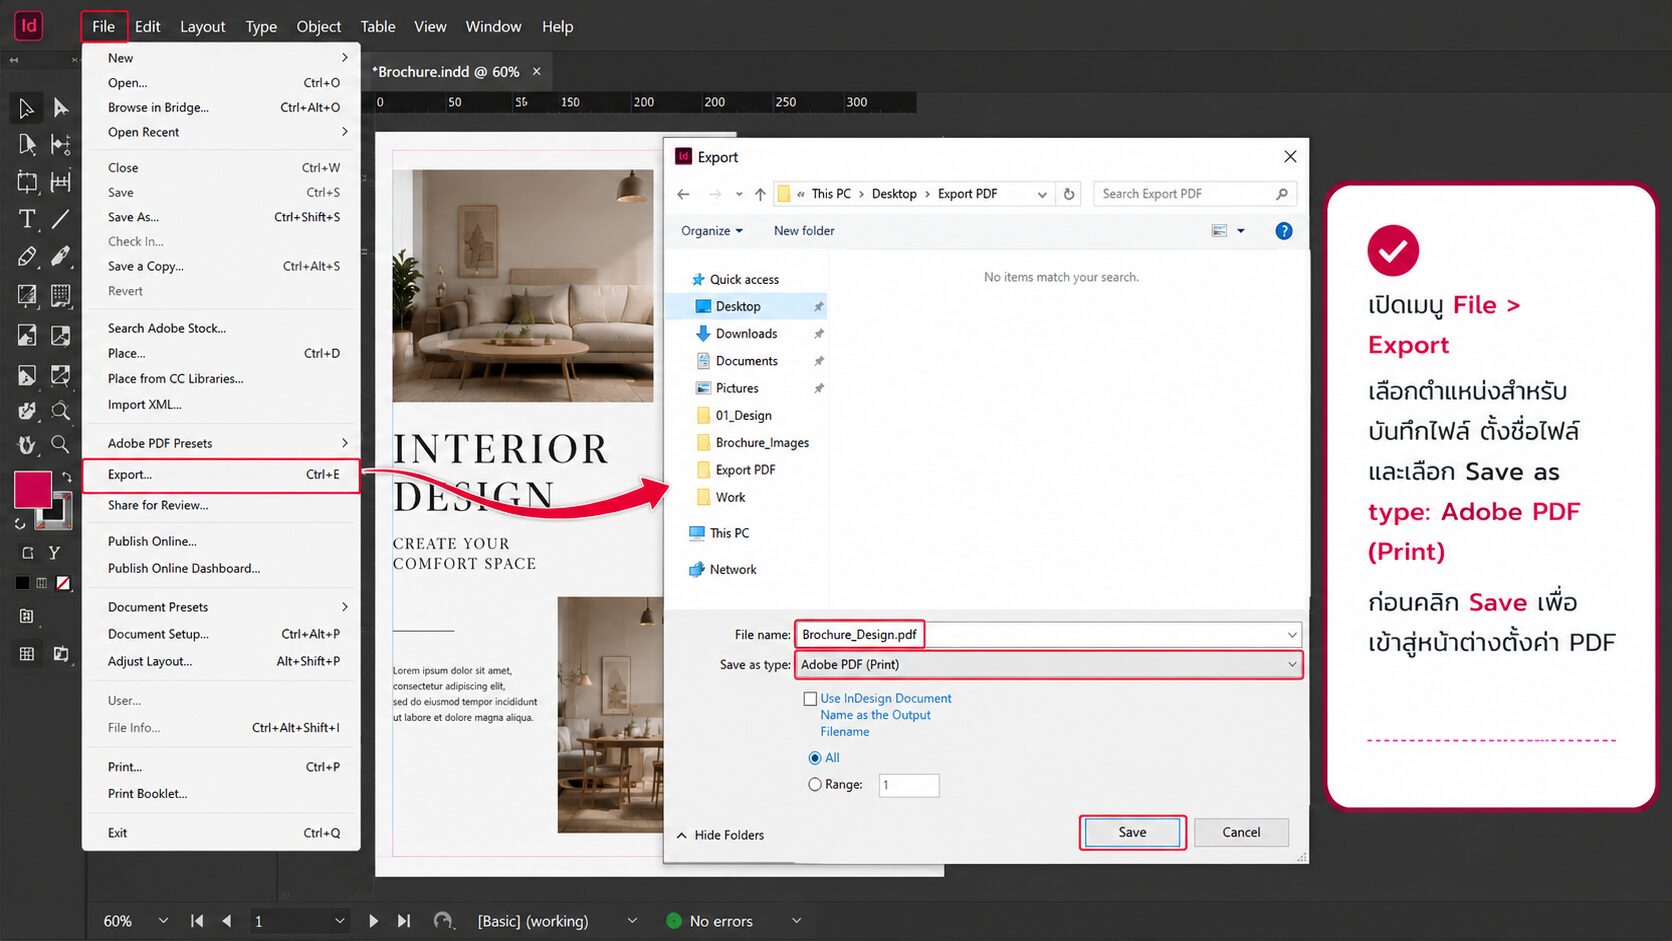Open help with the blue question icon
The image size is (1672, 941).
point(1284,231)
